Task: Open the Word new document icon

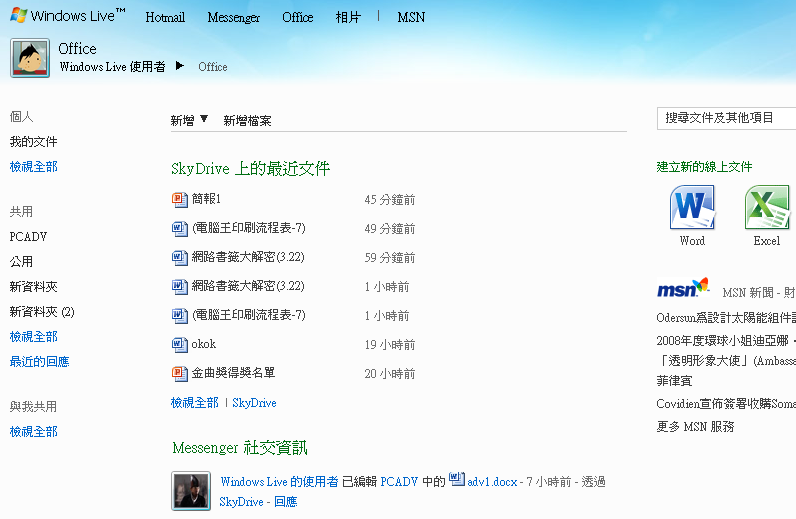Action: pyautogui.click(x=692, y=207)
